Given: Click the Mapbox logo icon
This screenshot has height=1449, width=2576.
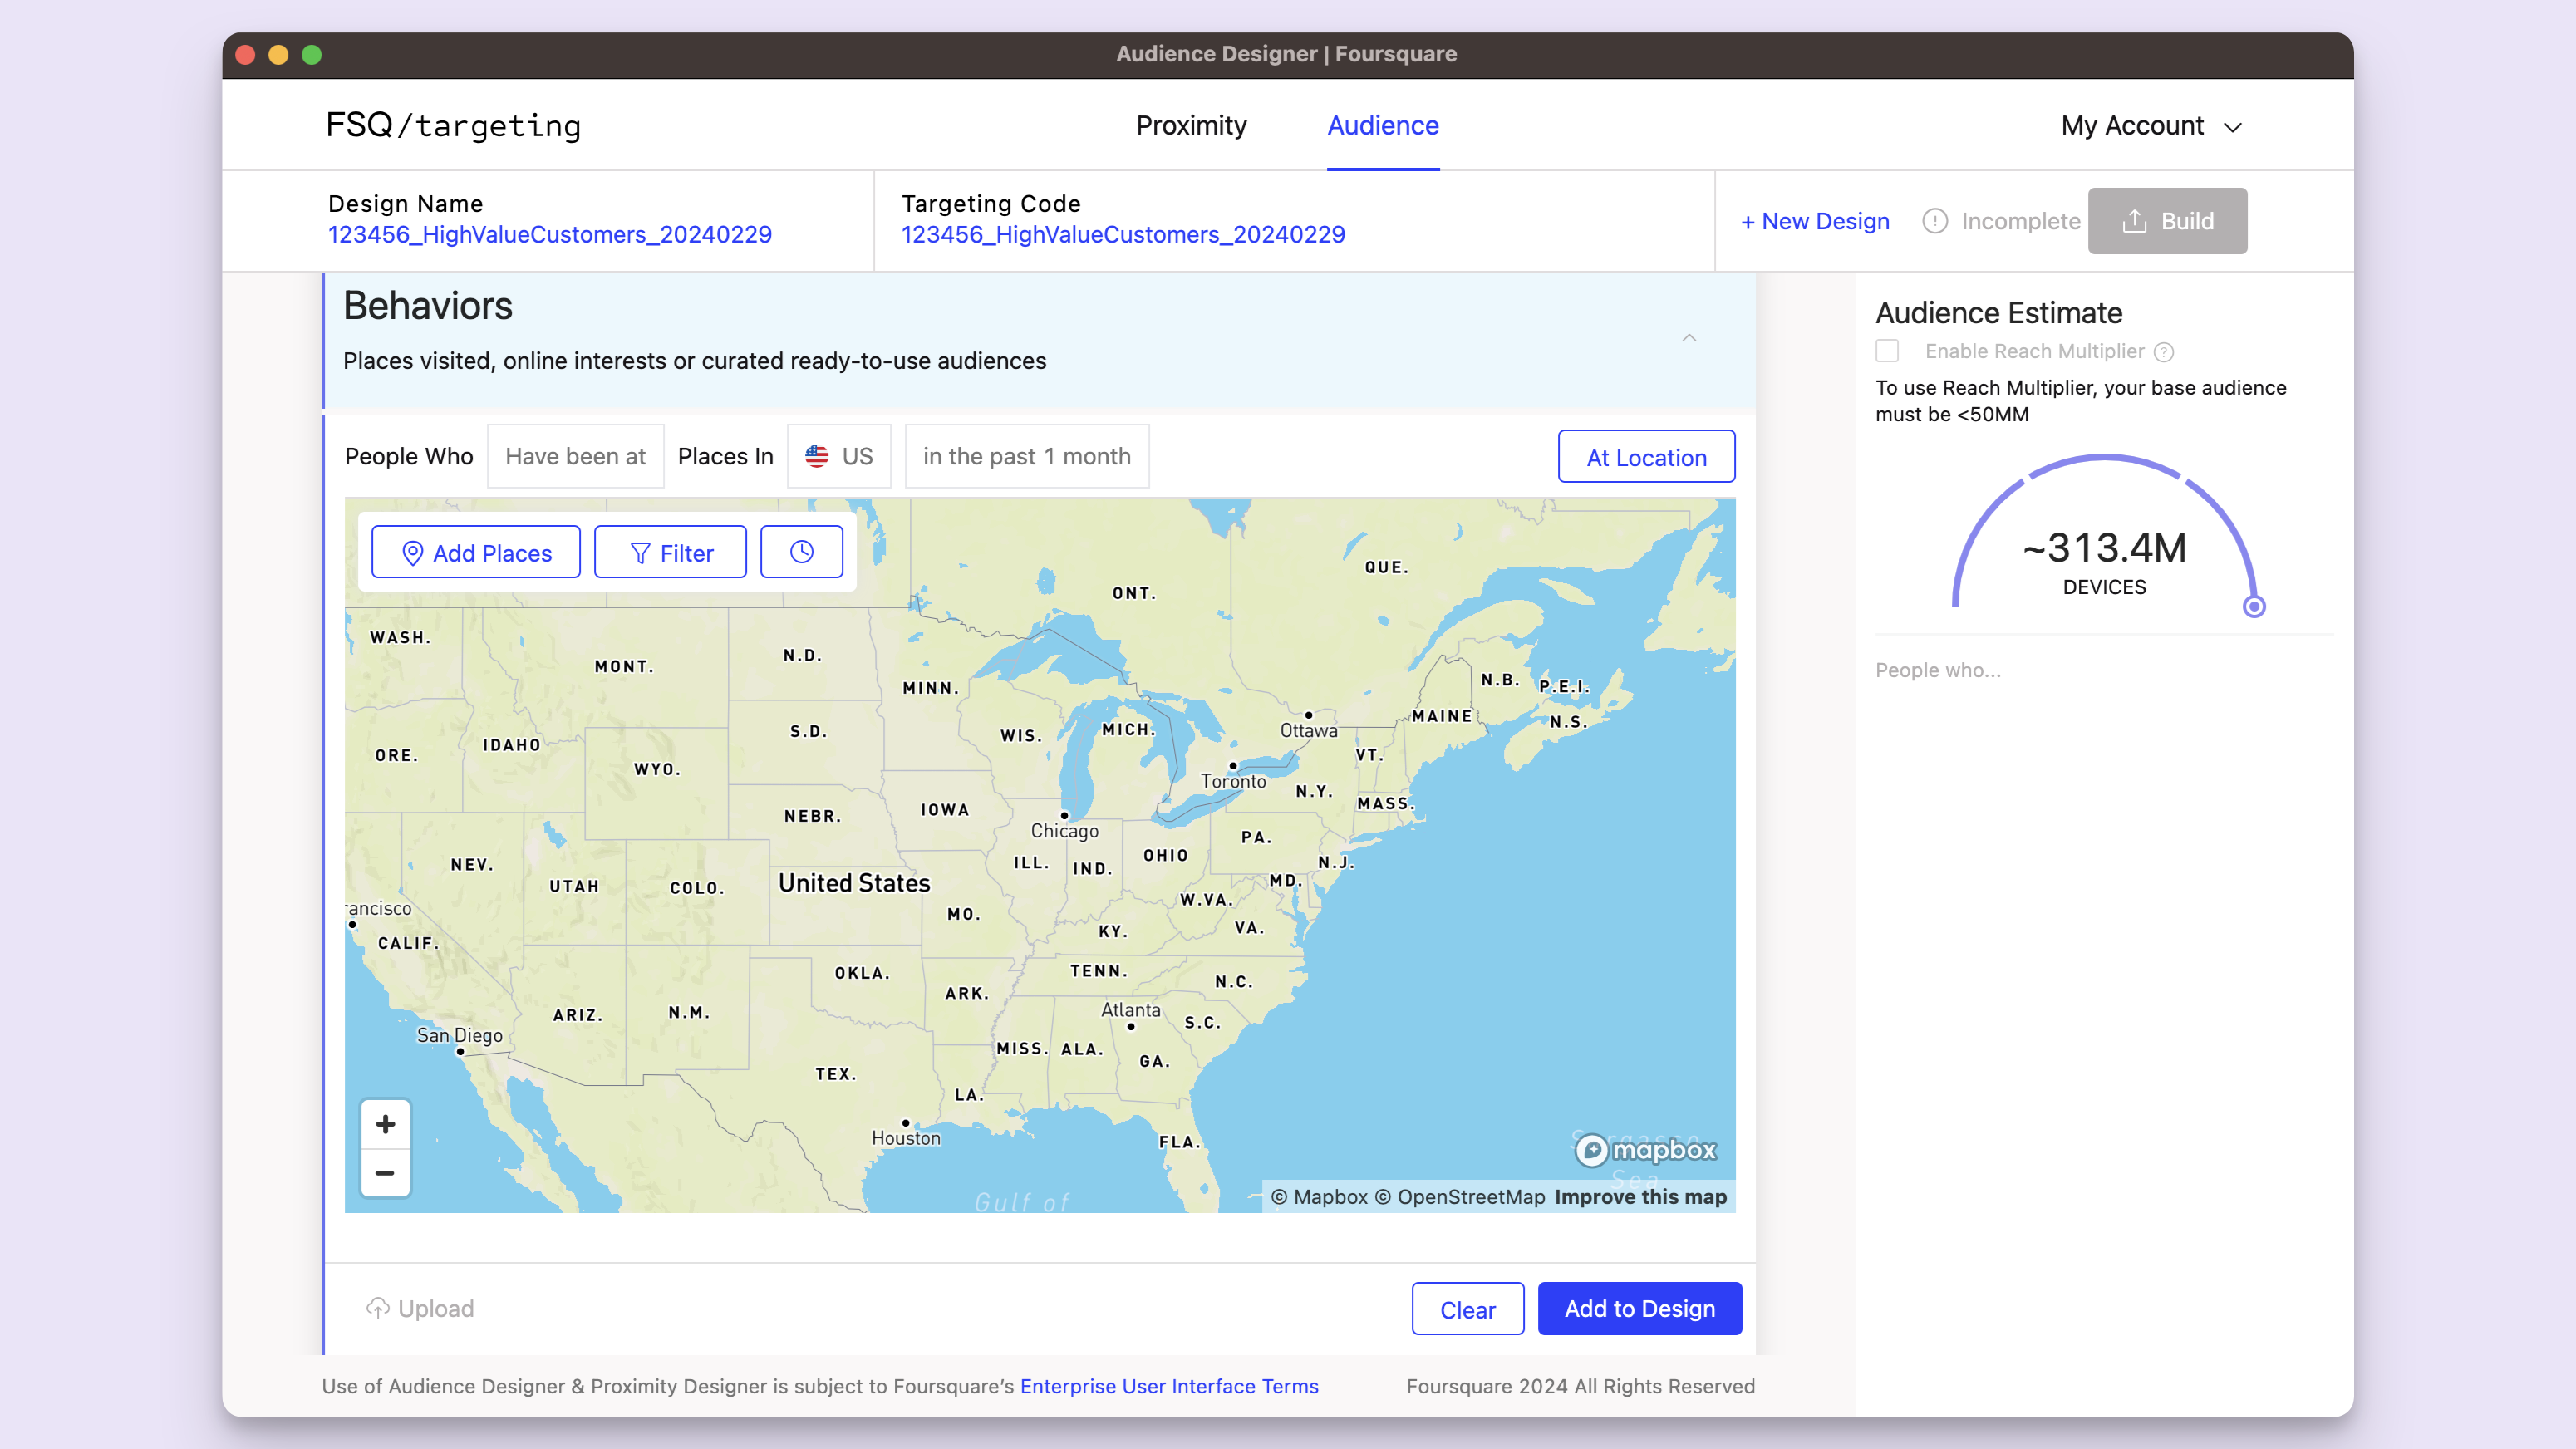Looking at the screenshot, I should pyautogui.click(x=1589, y=1150).
